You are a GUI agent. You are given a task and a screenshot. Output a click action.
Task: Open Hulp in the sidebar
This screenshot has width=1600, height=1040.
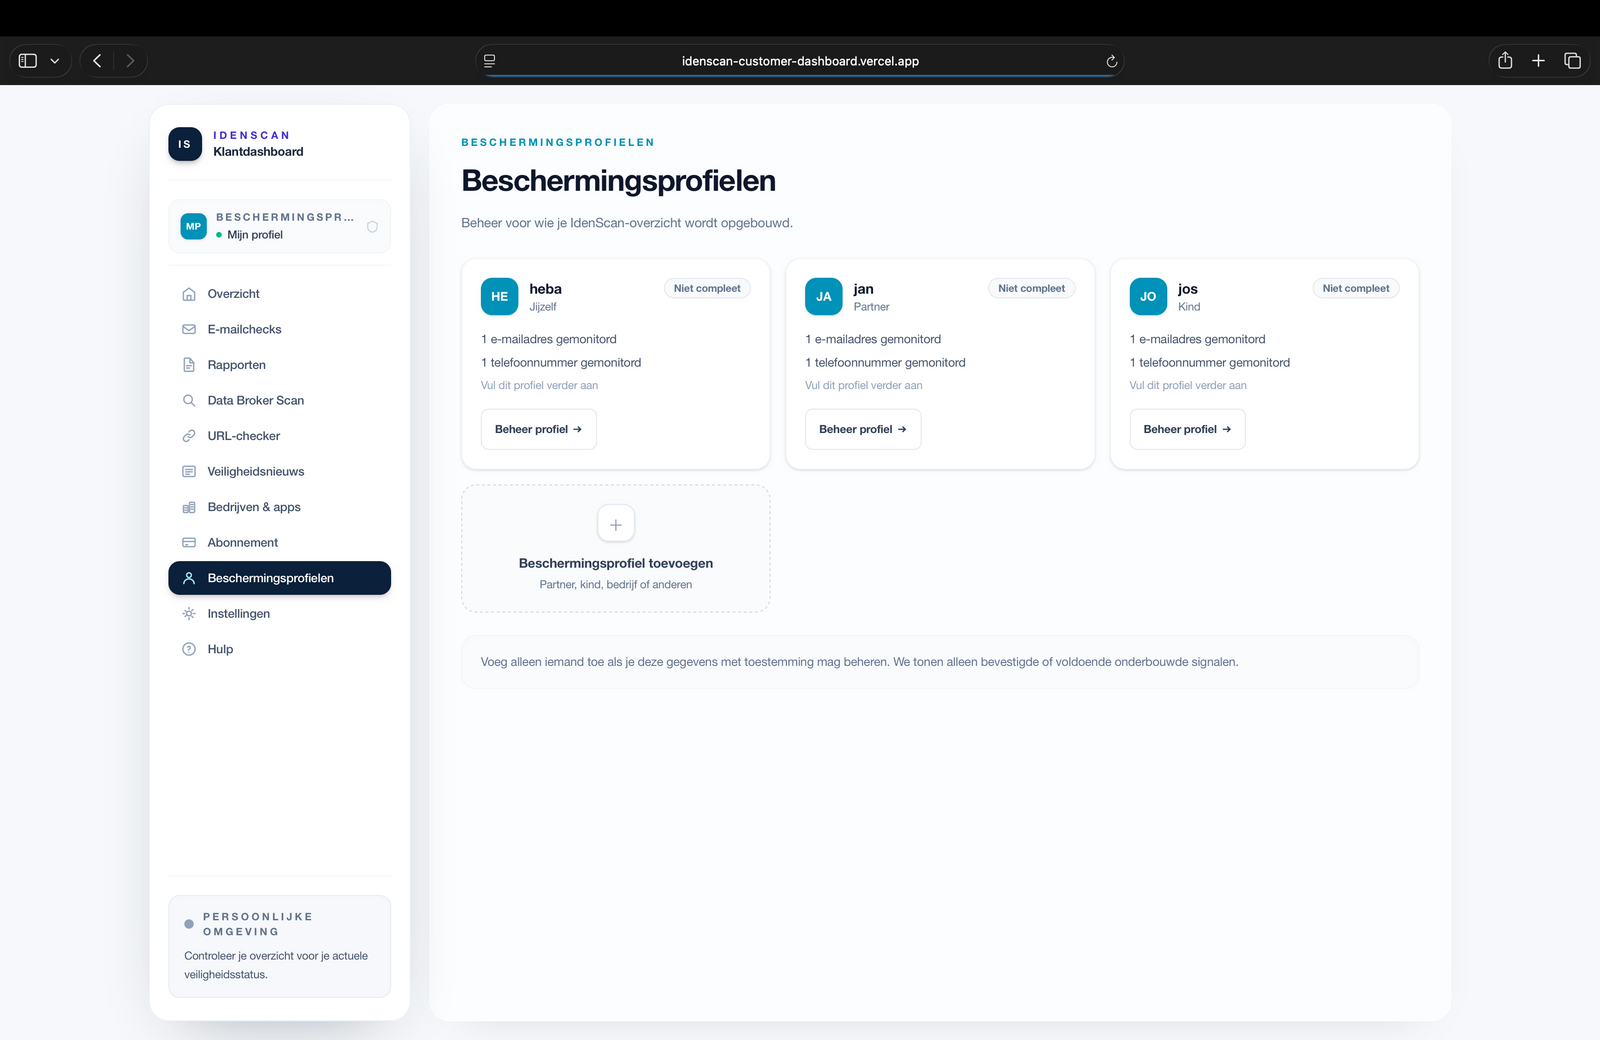click(x=279, y=649)
